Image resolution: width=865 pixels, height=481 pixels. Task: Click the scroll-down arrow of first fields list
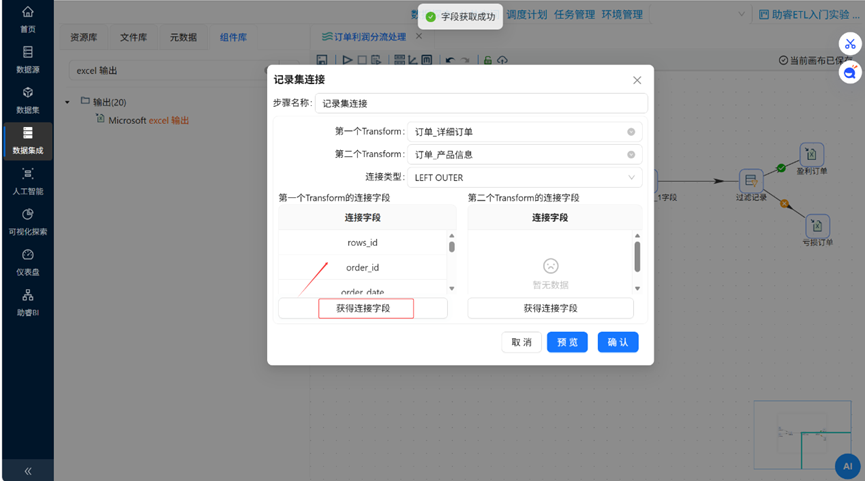[452, 288]
